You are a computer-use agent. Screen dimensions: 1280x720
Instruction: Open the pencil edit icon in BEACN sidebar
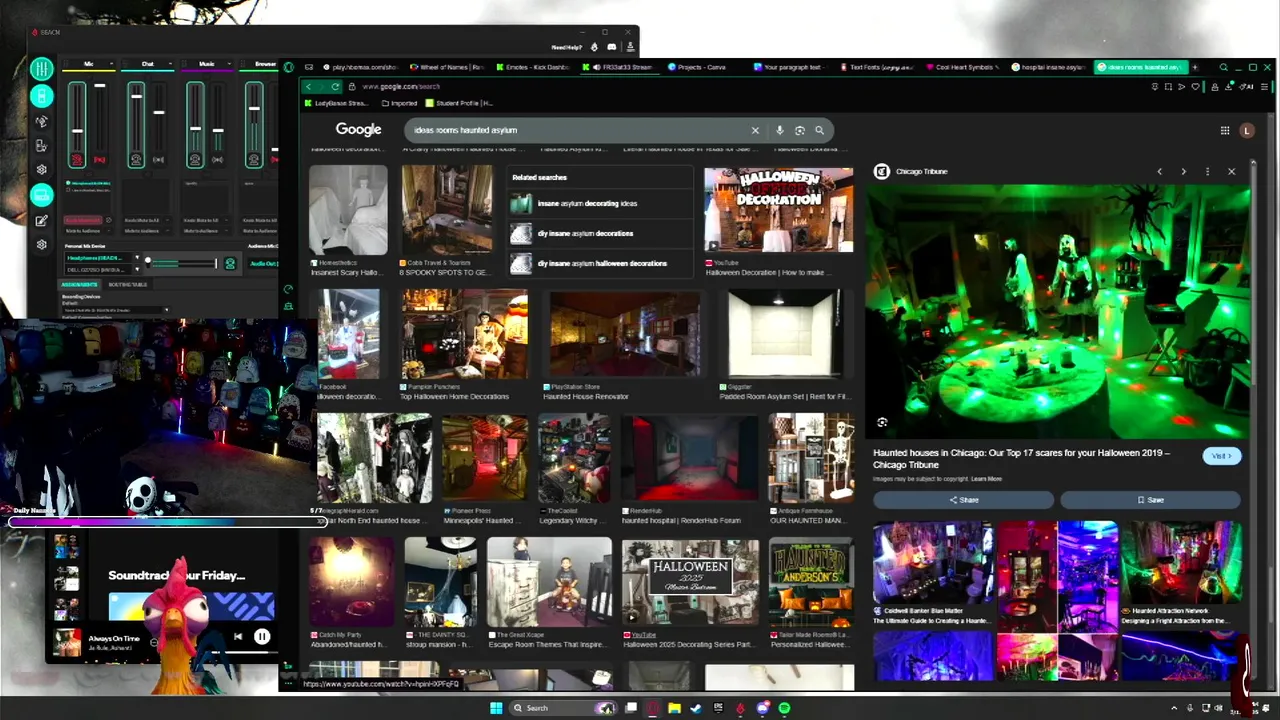41,221
